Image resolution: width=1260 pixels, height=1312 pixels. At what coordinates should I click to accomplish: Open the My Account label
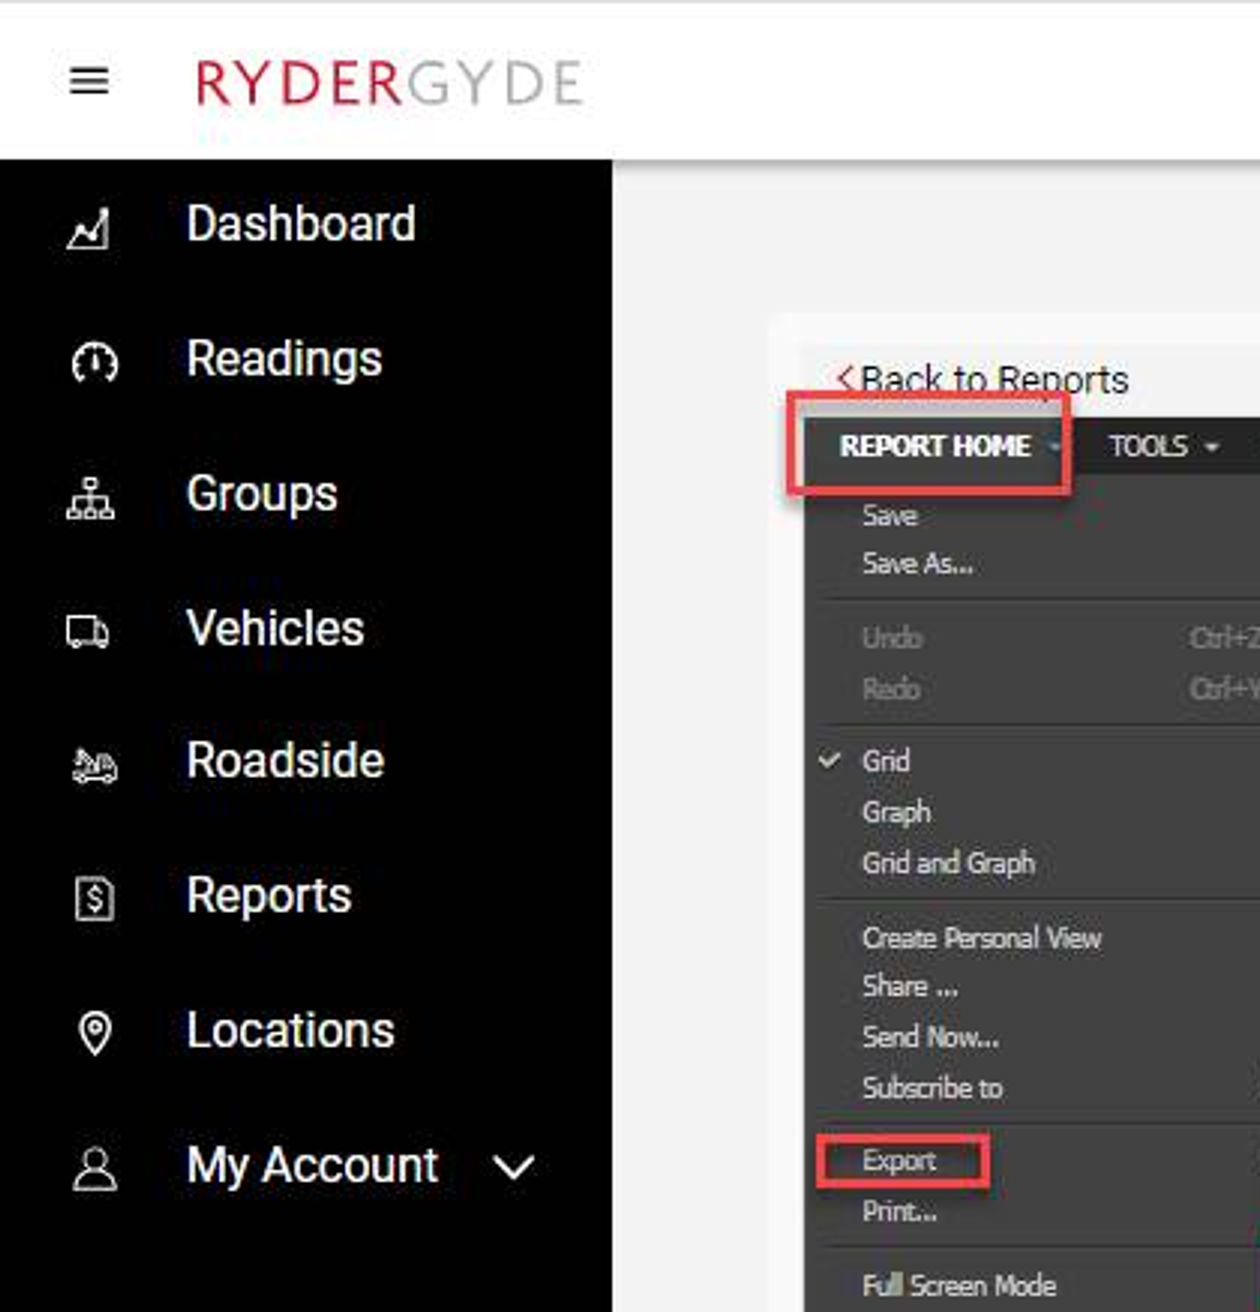point(312,1166)
